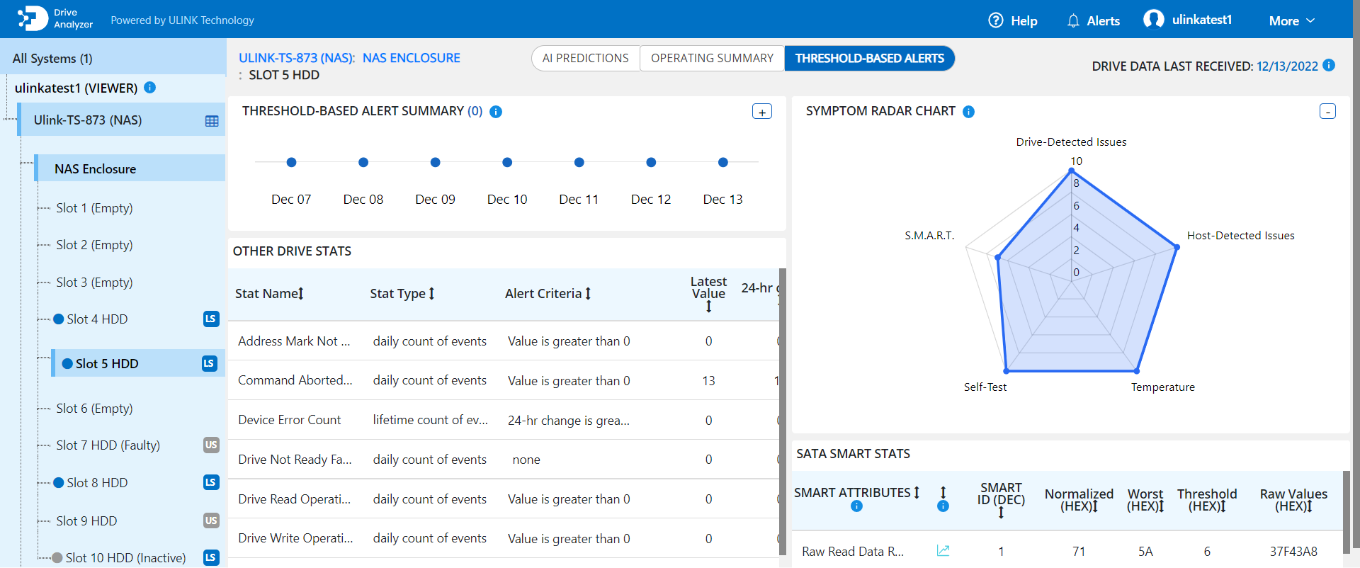1360x568 pixels.
Task: Click the trend chart icon for Raw Read Data
Action: point(942,550)
